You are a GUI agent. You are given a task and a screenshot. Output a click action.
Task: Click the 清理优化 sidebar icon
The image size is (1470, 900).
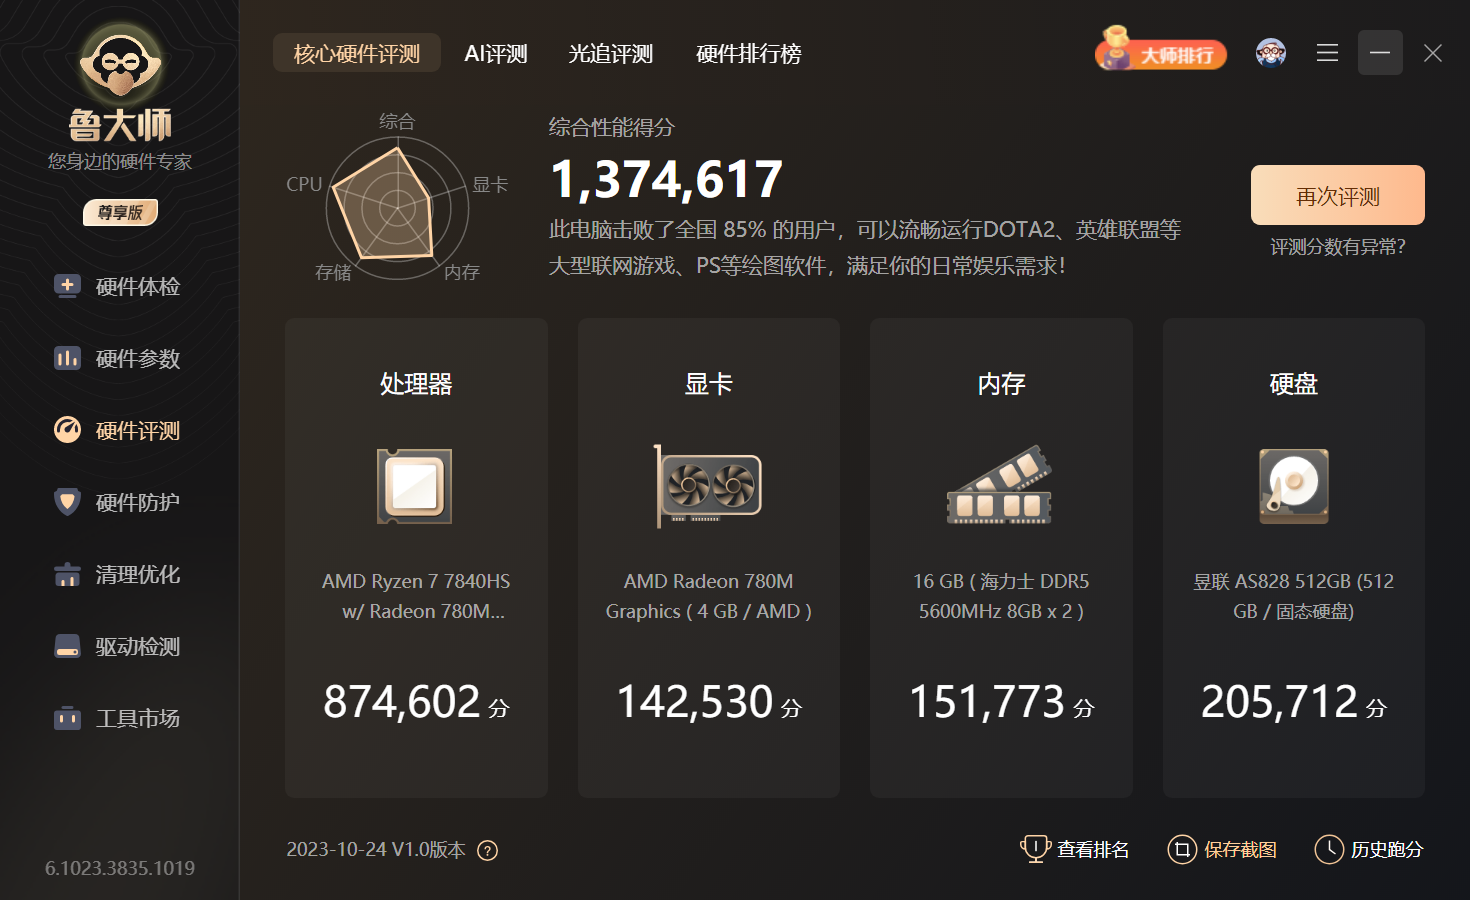click(67, 574)
